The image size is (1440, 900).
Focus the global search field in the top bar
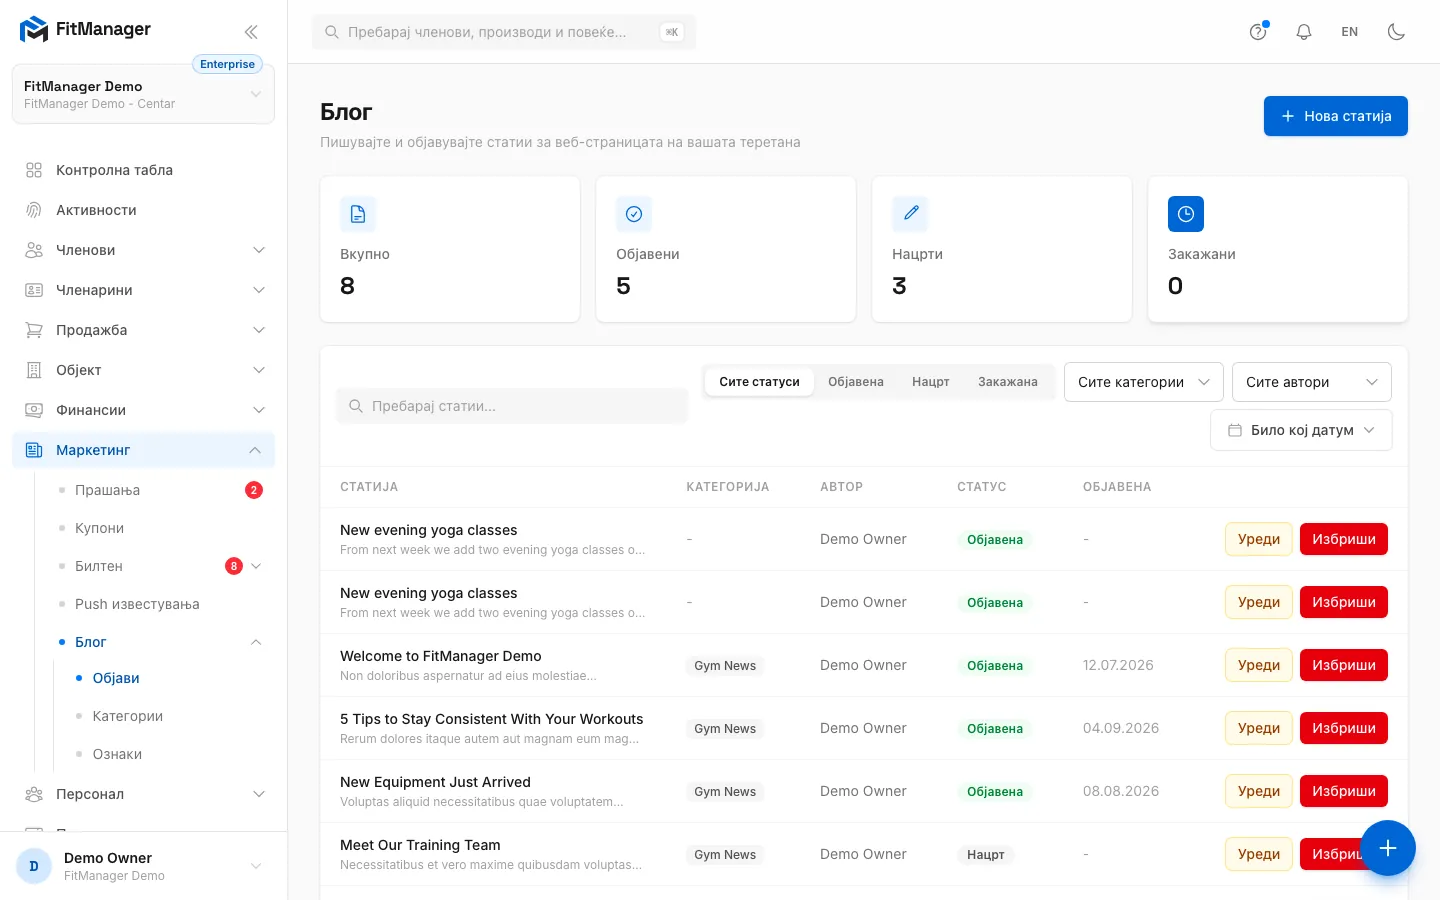[x=504, y=32]
